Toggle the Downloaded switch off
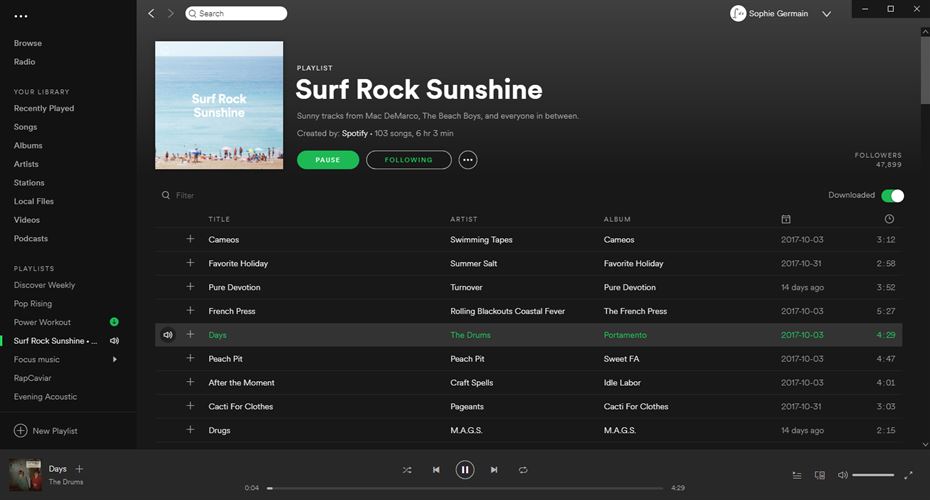 [893, 196]
